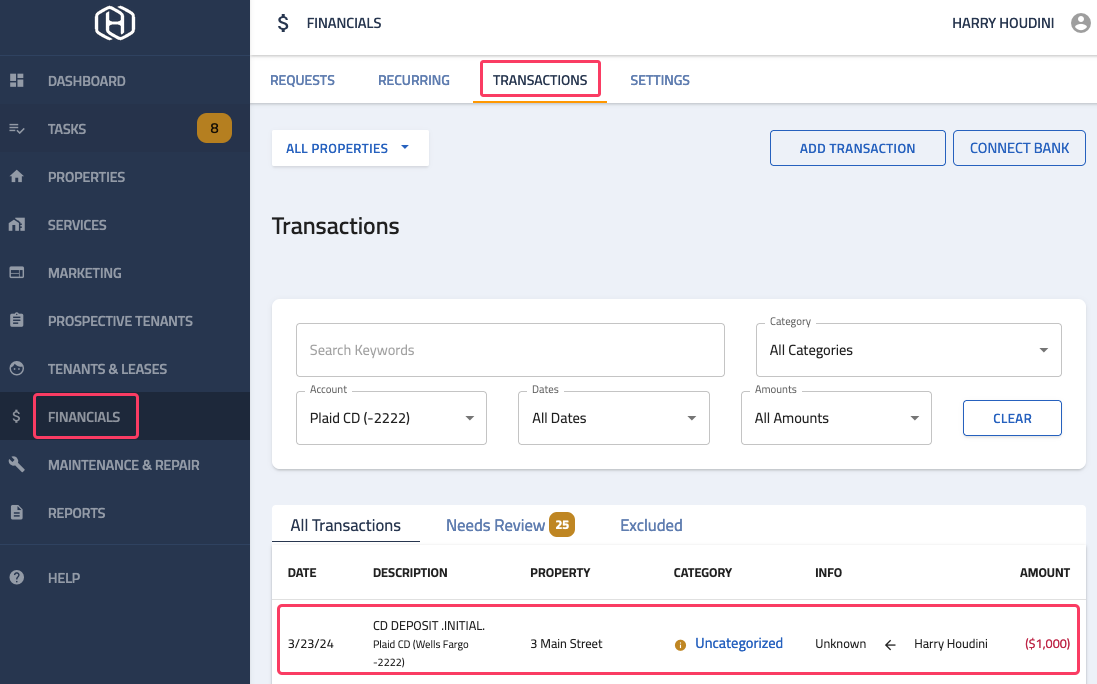
Task: Click the Services sidebar icon
Action: coord(16,224)
